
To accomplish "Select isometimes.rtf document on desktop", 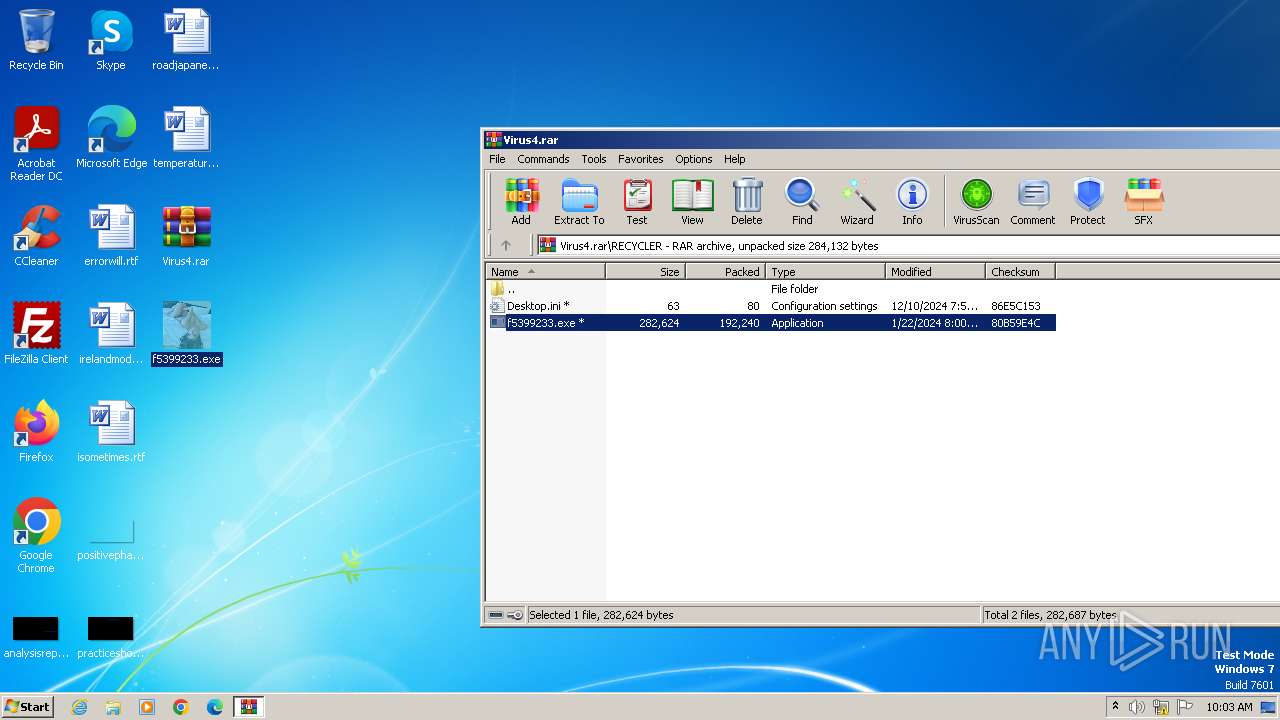I will 111,432.
